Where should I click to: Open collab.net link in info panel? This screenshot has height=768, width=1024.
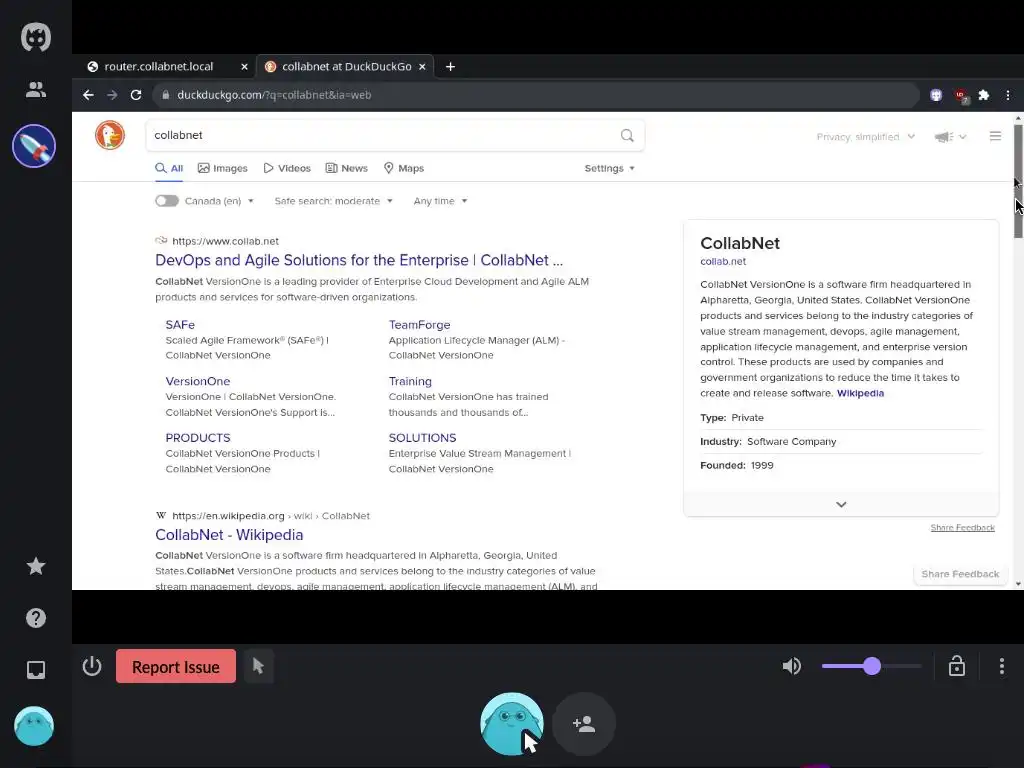coord(723,262)
